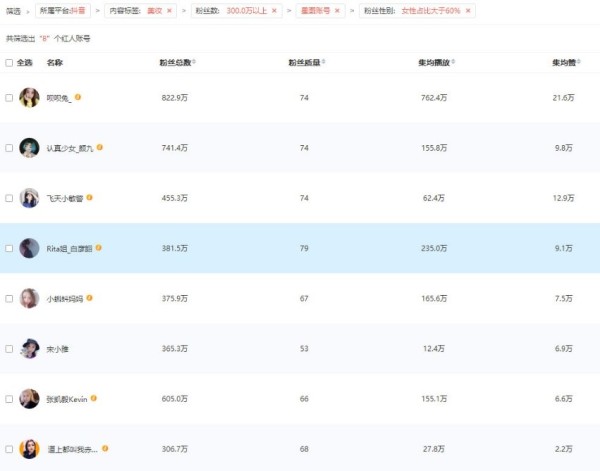Remove the 美妆 content tag filter
This screenshot has height=471, width=600.
[x=169, y=10]
